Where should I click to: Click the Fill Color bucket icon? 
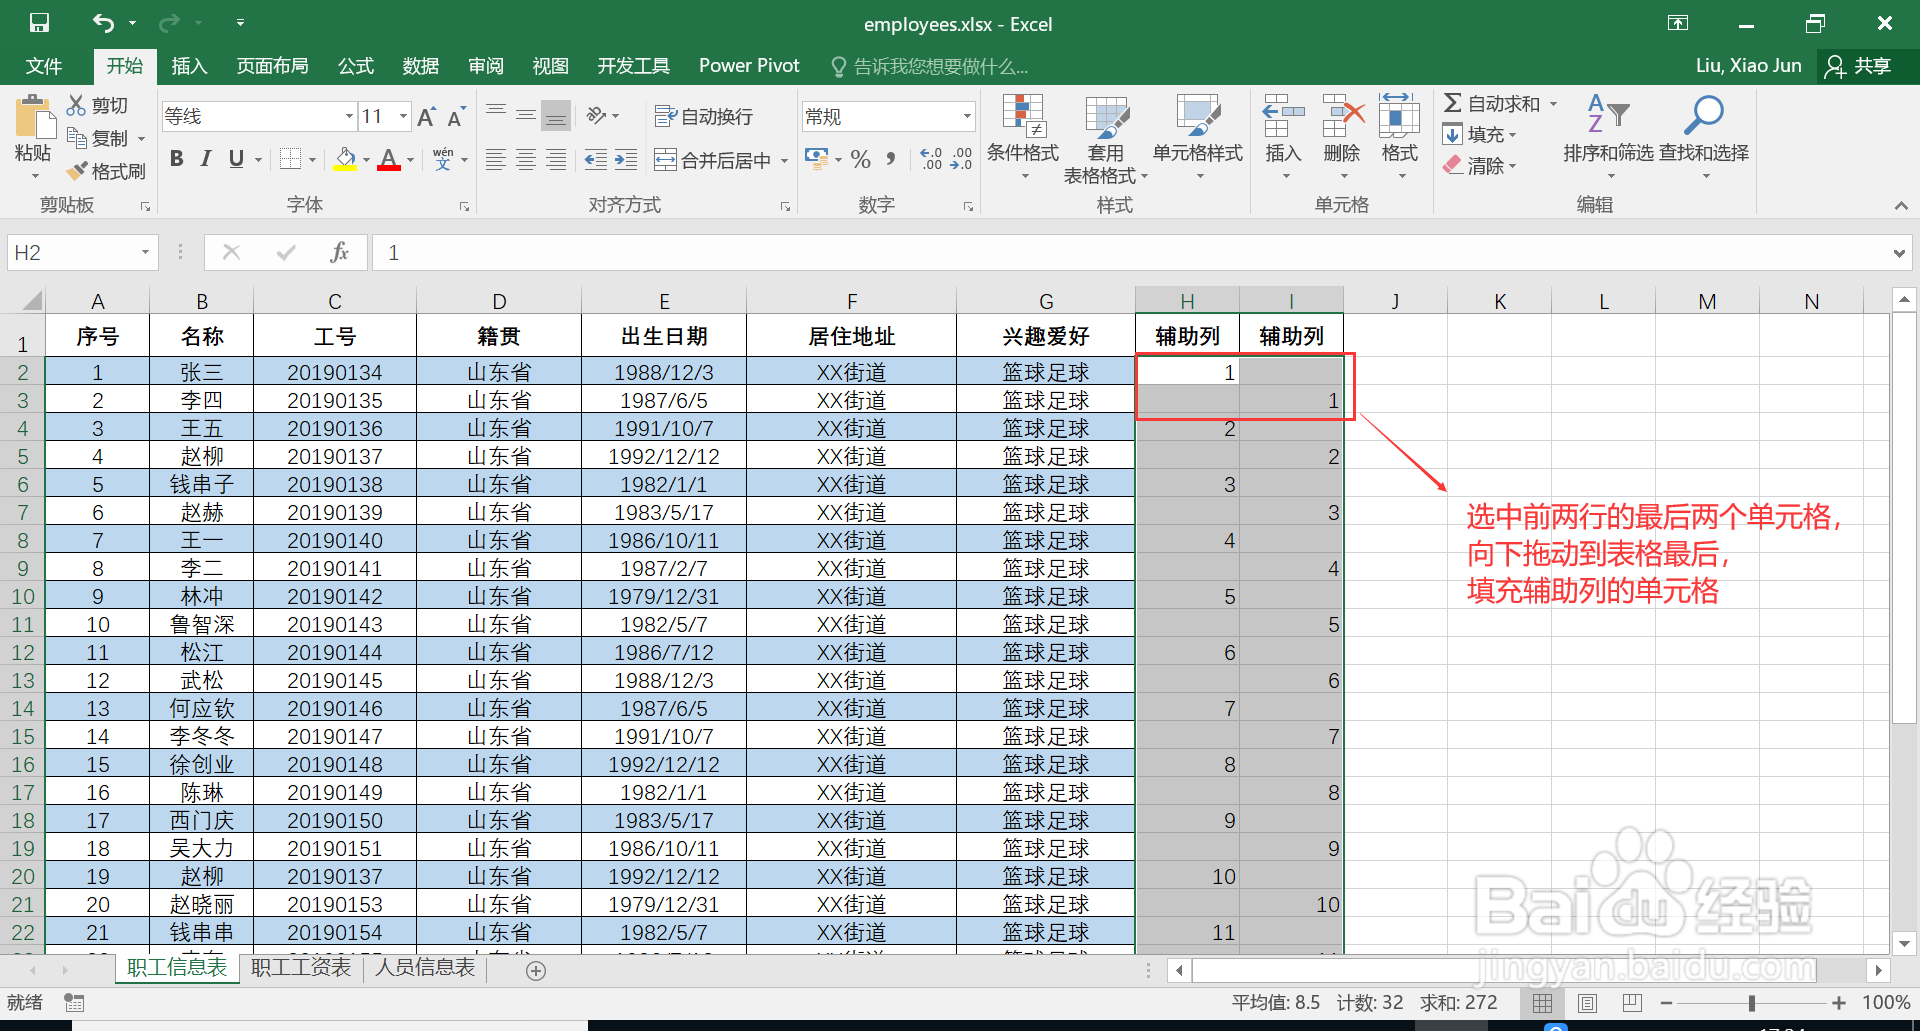click(344, 159)
